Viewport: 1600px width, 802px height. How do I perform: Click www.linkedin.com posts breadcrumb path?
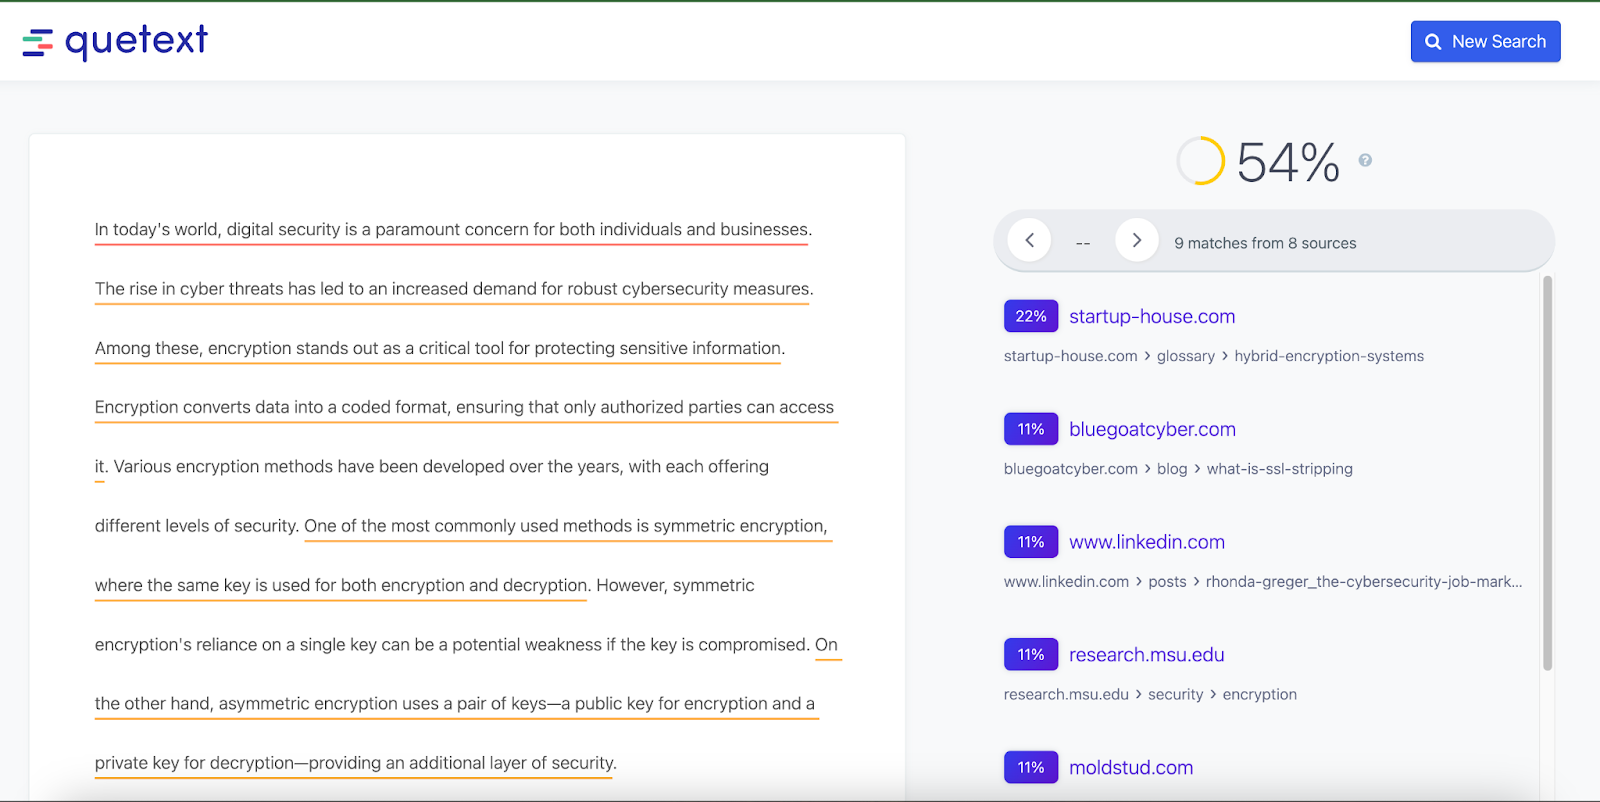(x=1263, y=582)
